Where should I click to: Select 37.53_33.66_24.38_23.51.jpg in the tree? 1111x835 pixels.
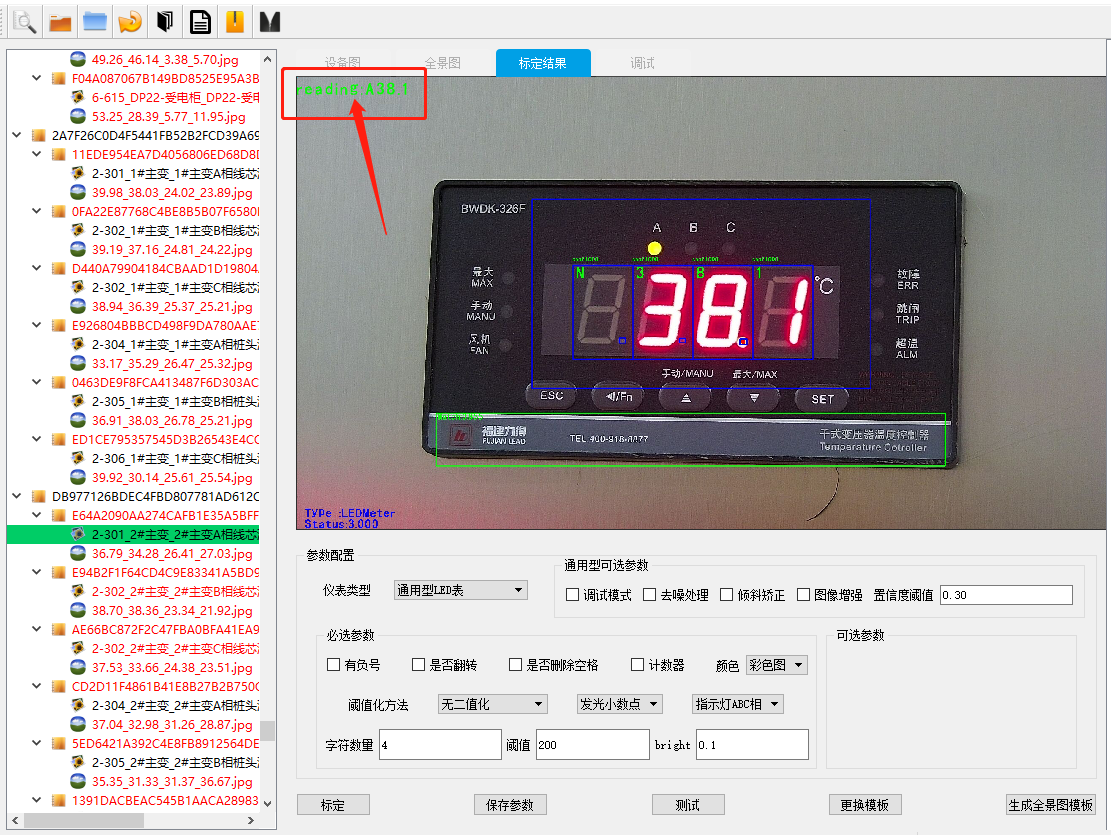tap(172, 667)
